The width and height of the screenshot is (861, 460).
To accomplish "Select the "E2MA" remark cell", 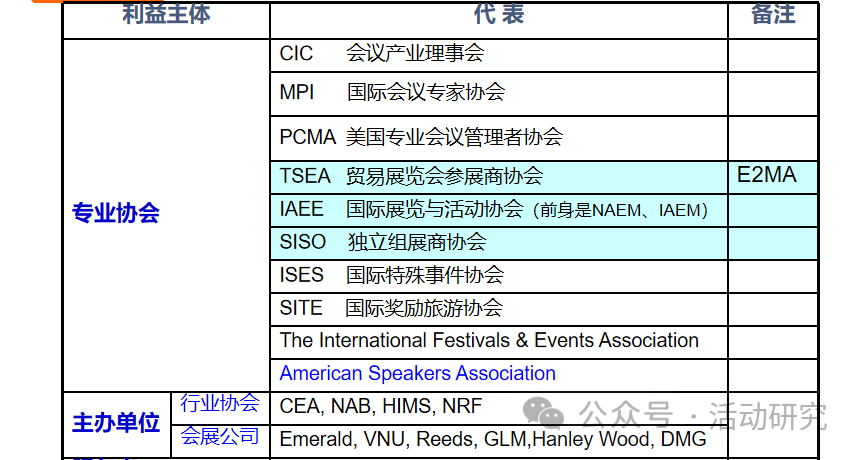I will pos(773,177).
